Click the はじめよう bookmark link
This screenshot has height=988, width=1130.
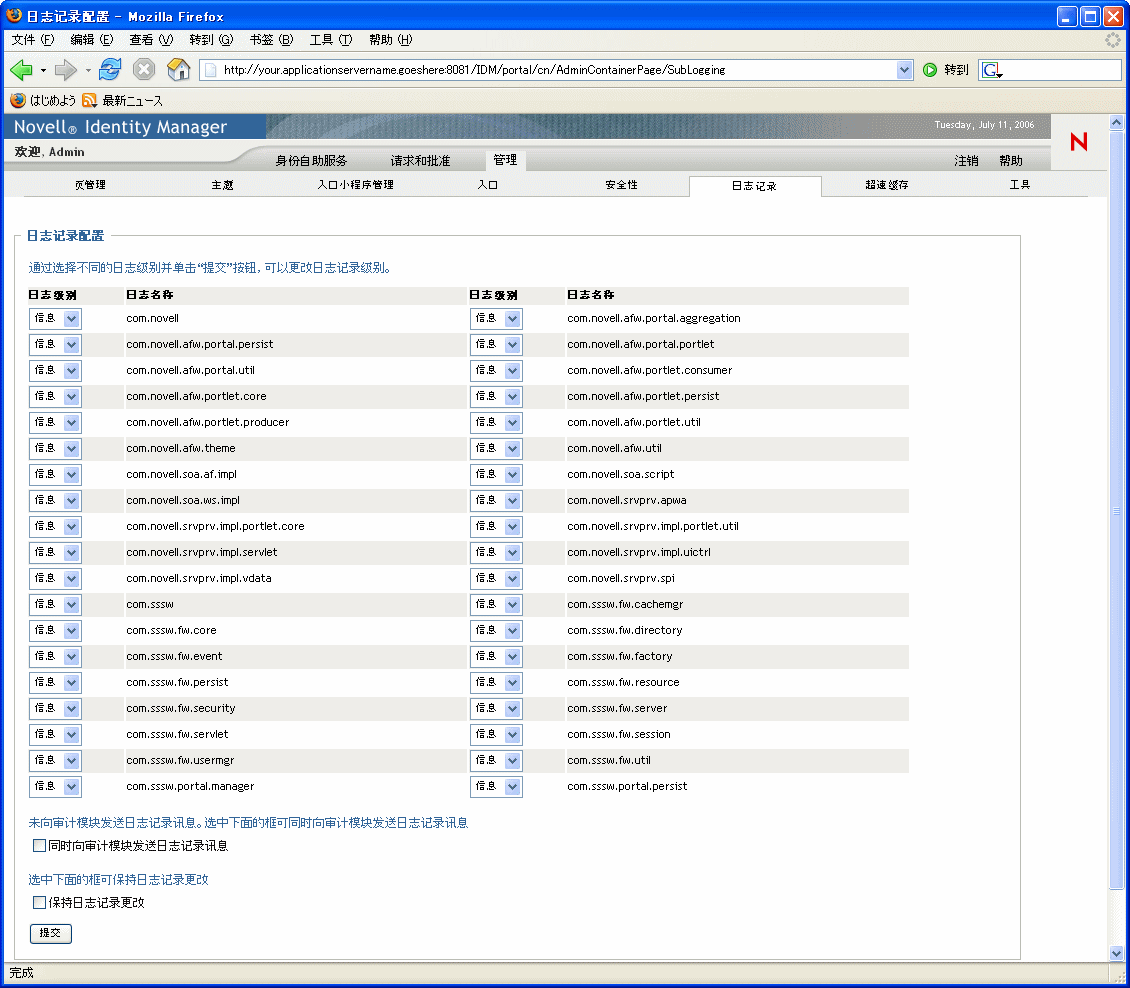coord(53,100)
